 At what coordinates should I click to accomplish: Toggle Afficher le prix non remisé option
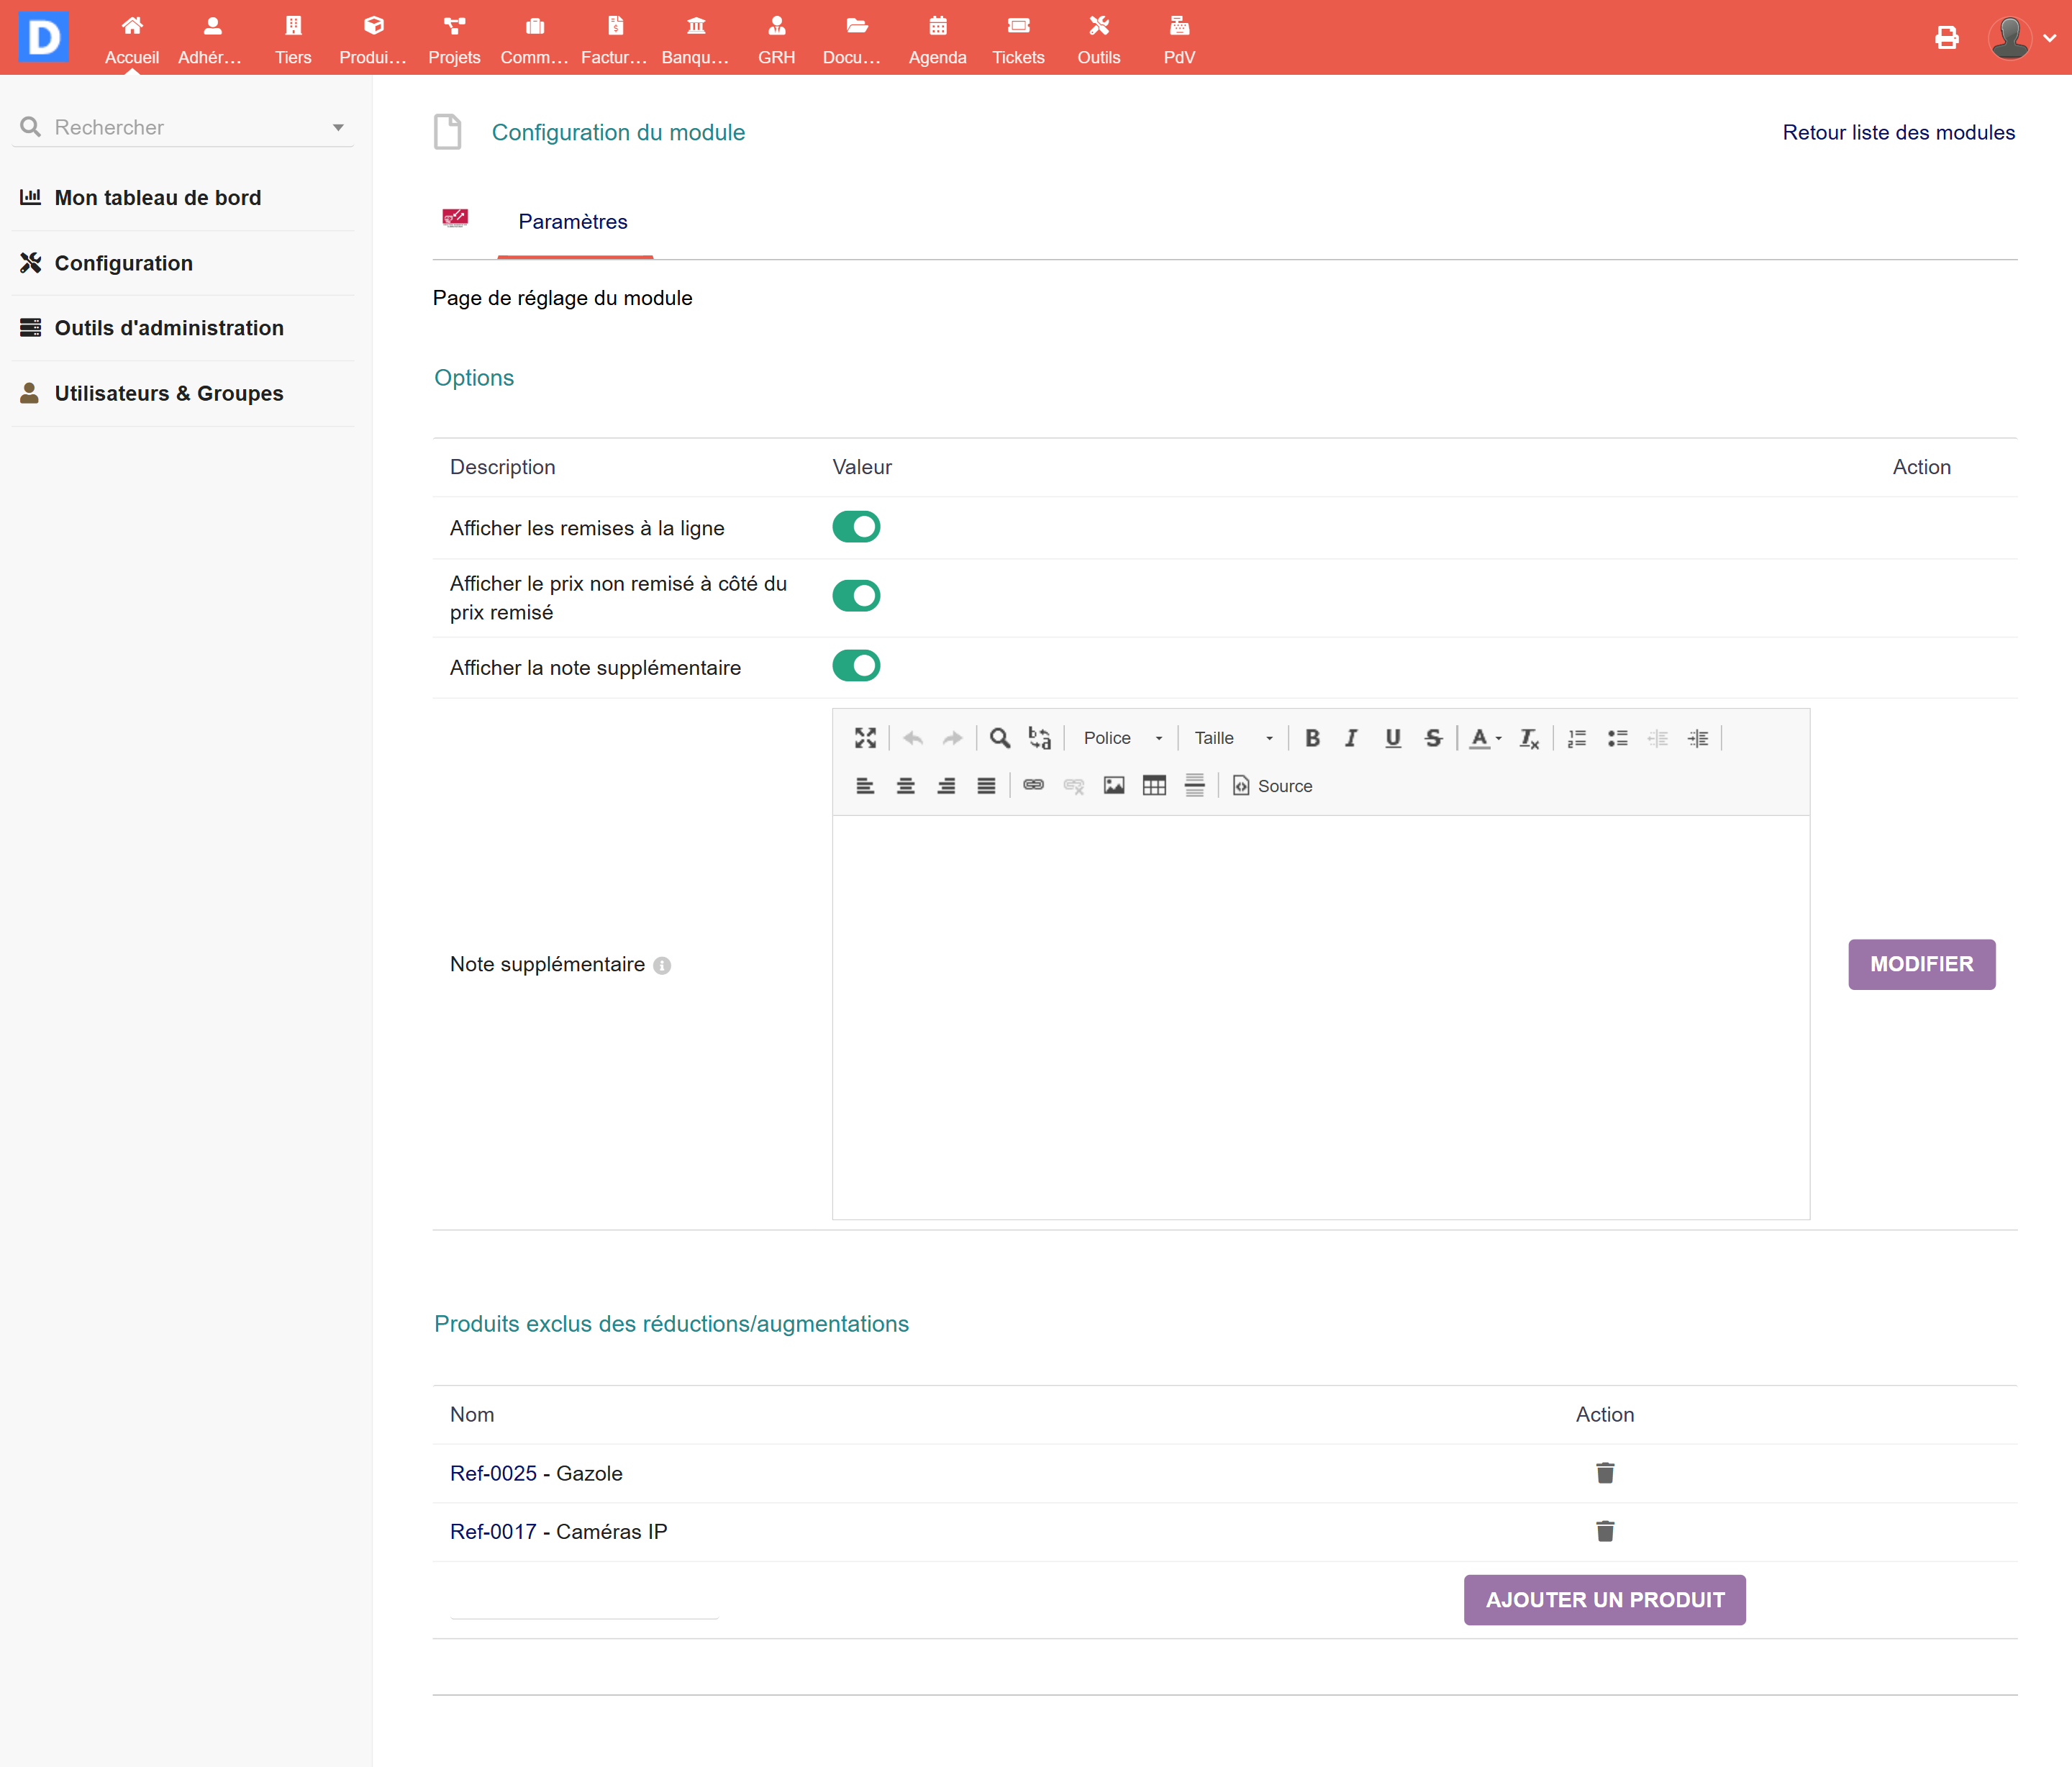pyautogui.click(x=856, y=596)
